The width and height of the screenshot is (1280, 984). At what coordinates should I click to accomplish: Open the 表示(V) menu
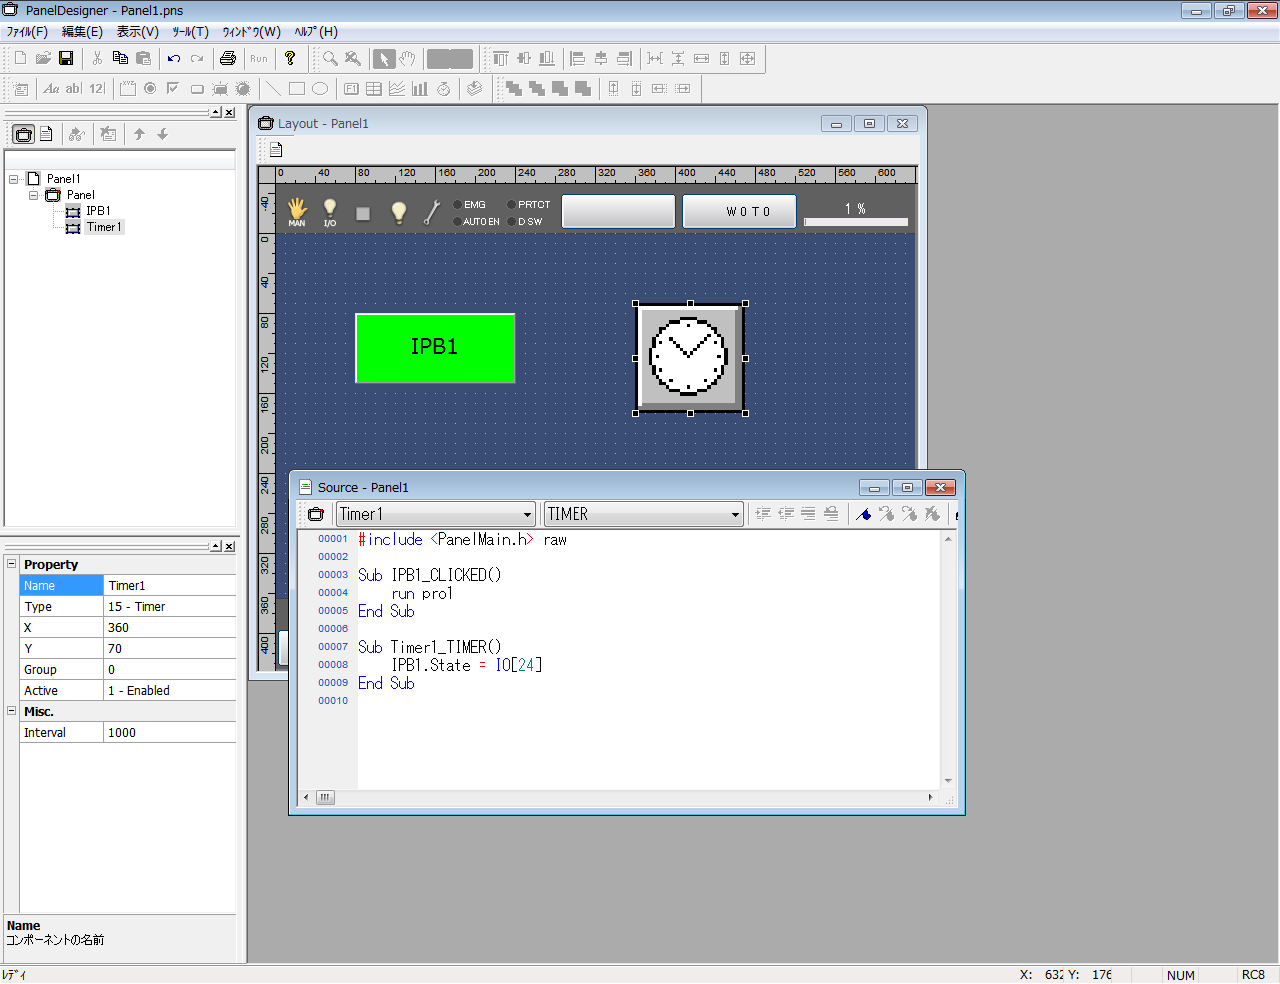point(137,32)
